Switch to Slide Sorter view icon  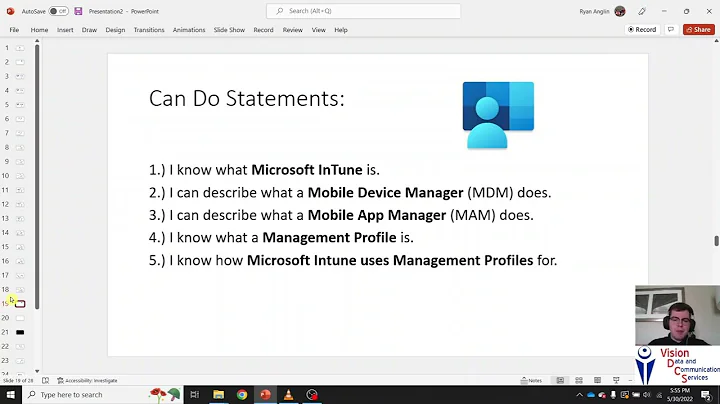click(x=579, y=381)
